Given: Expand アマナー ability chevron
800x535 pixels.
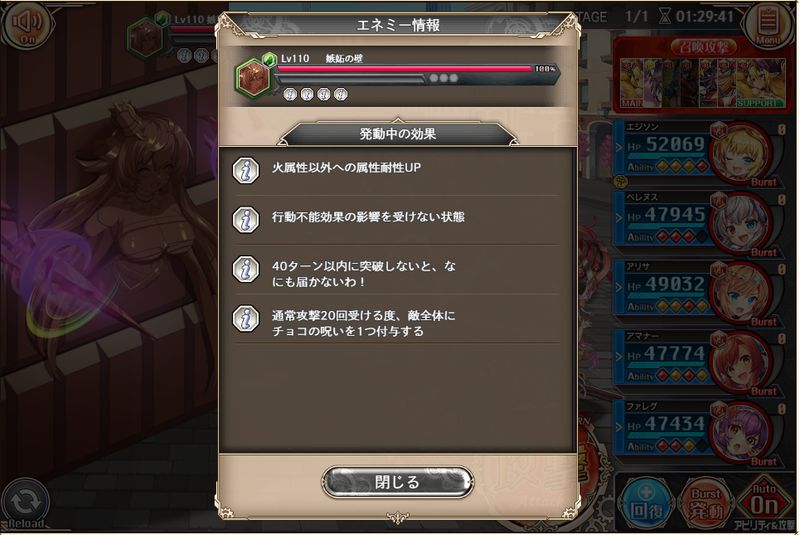Looking at the screenshot, I should click(x=619, y=357).
